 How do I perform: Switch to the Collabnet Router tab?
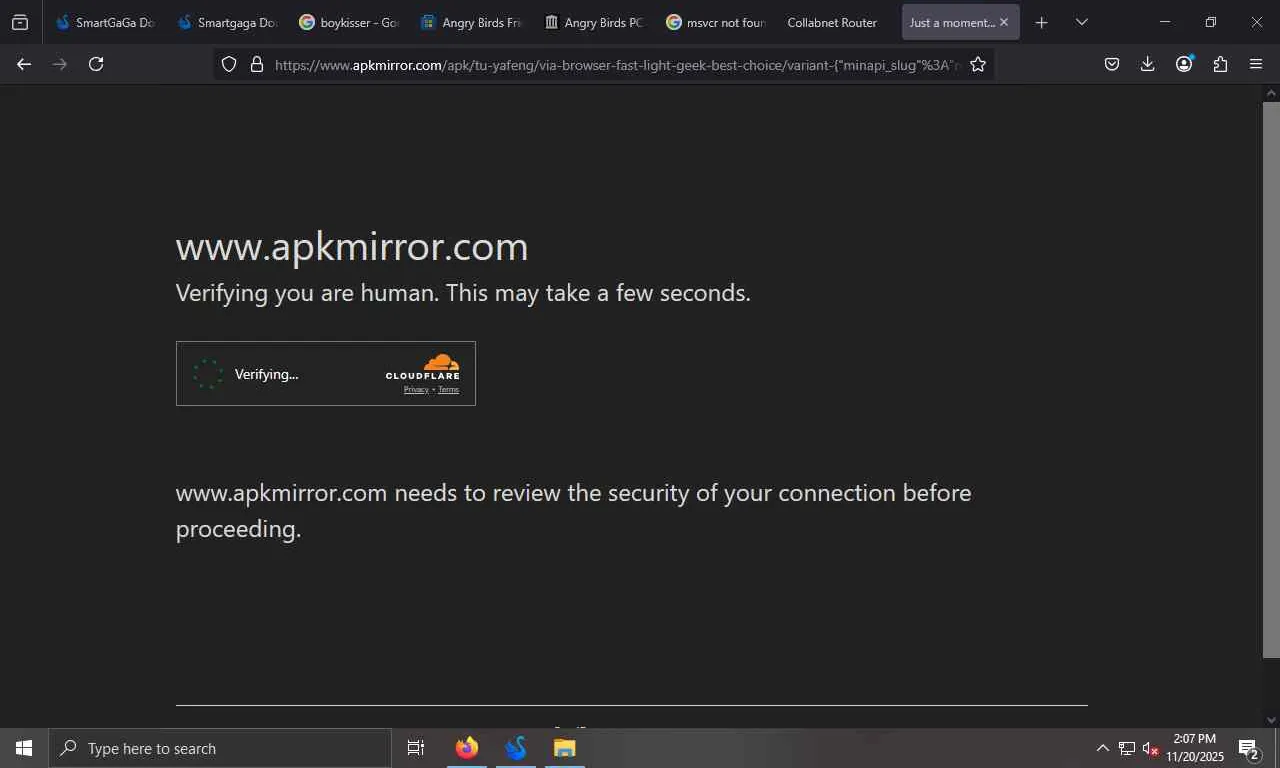(x=837, y=22)
